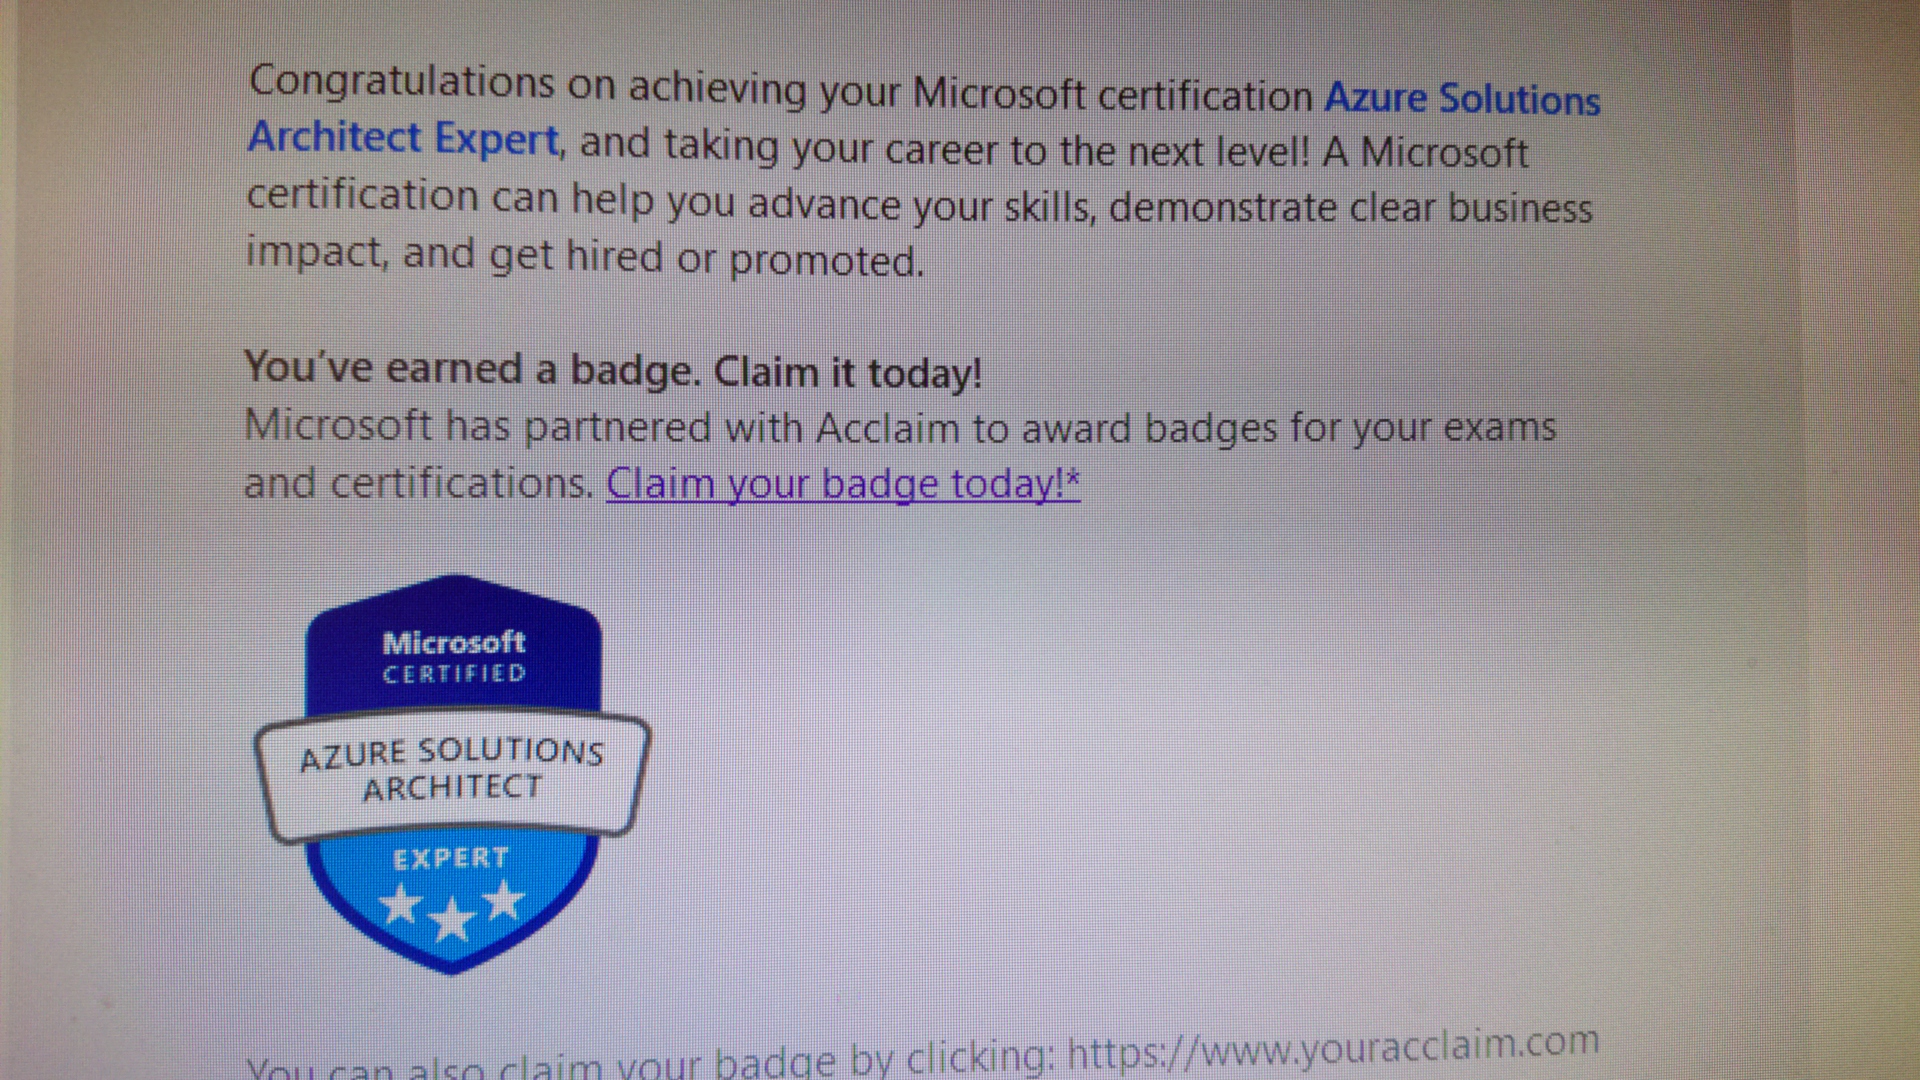
Task: Click the 'demonstrate clear business' text
Action: pyautogui.click(x=1350, y=208)
